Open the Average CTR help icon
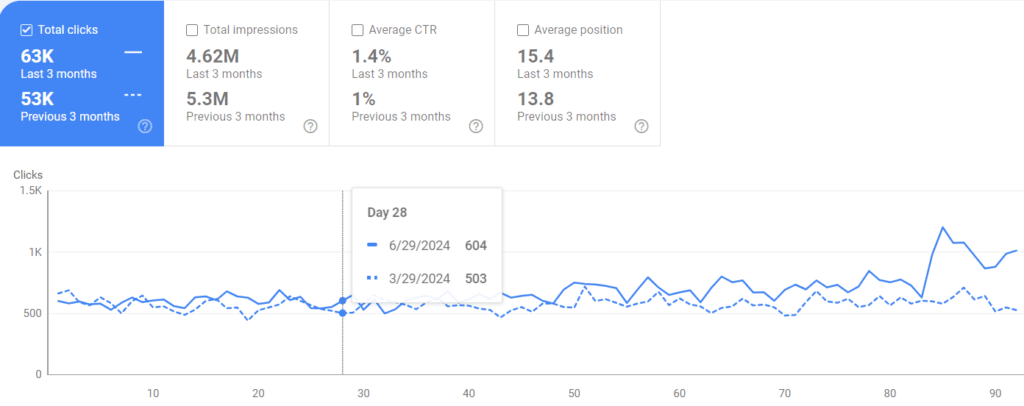Screen dimensions: 1024x406 pyautogui.click(x=476, y=126)
